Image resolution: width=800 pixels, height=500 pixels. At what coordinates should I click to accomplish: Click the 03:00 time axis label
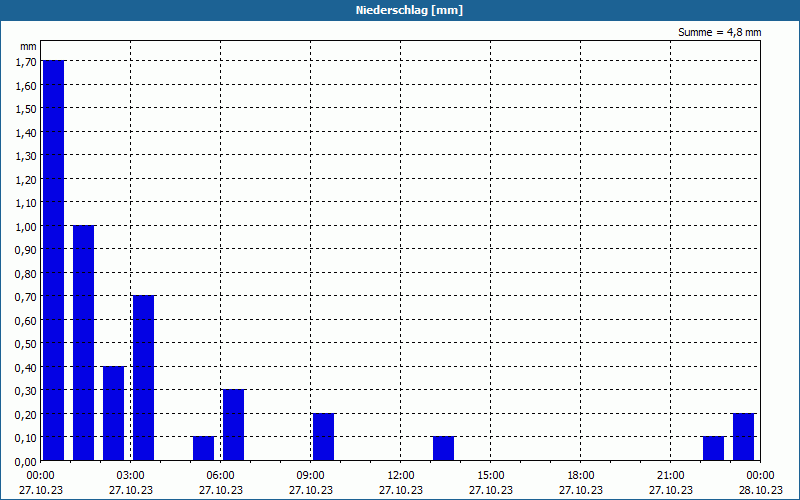[131, 476]
